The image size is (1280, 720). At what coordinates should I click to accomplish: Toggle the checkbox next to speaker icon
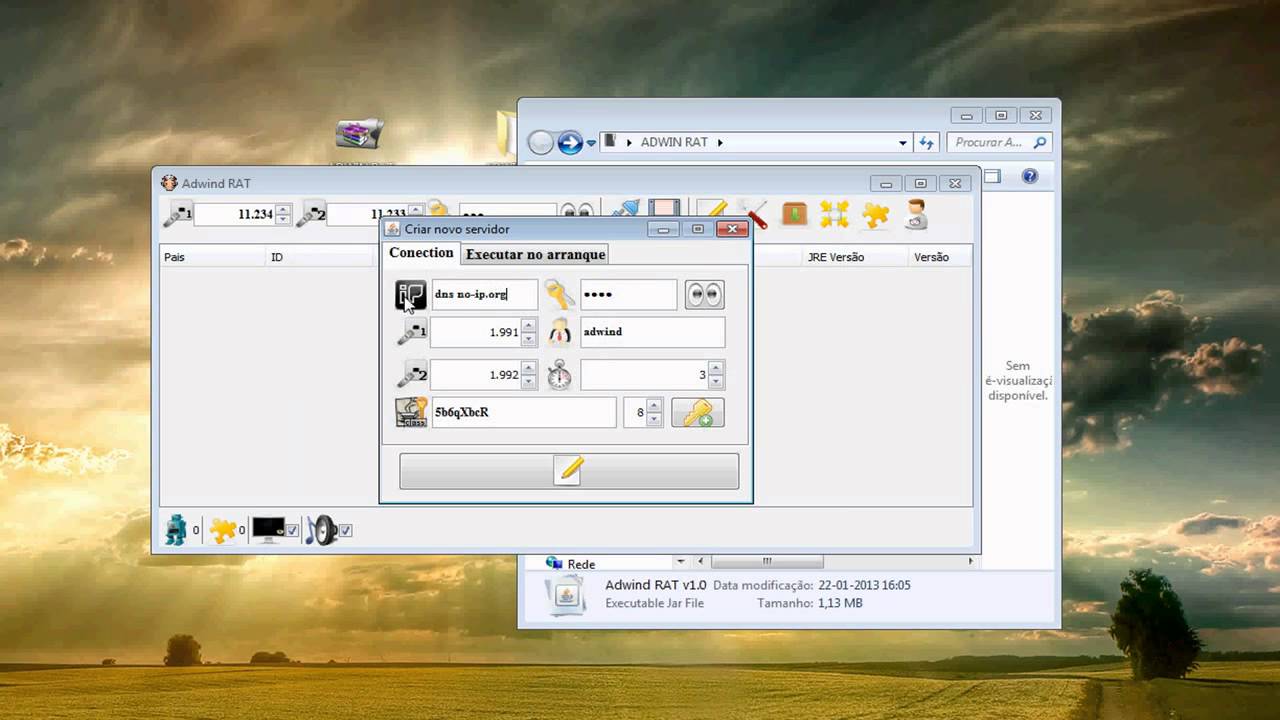[x=345, y=531]
